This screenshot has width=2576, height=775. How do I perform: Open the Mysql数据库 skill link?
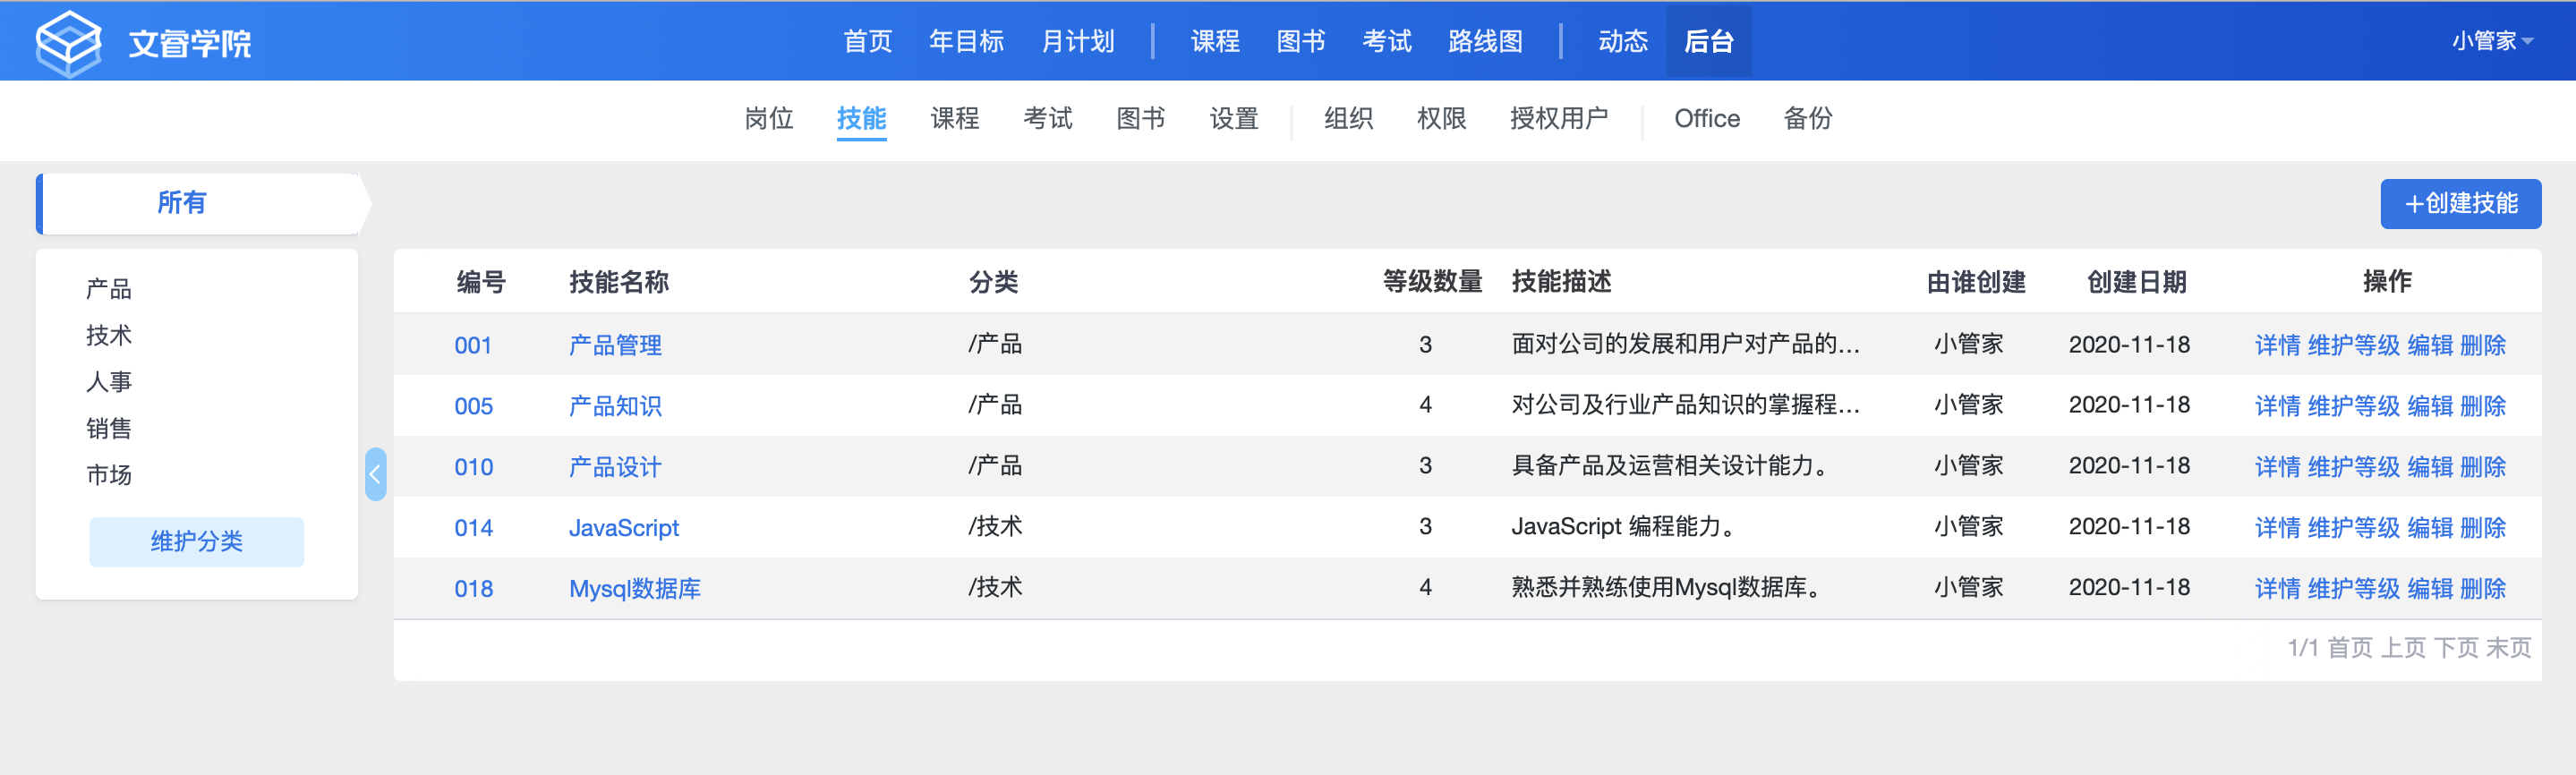click(x=634, y=590)
